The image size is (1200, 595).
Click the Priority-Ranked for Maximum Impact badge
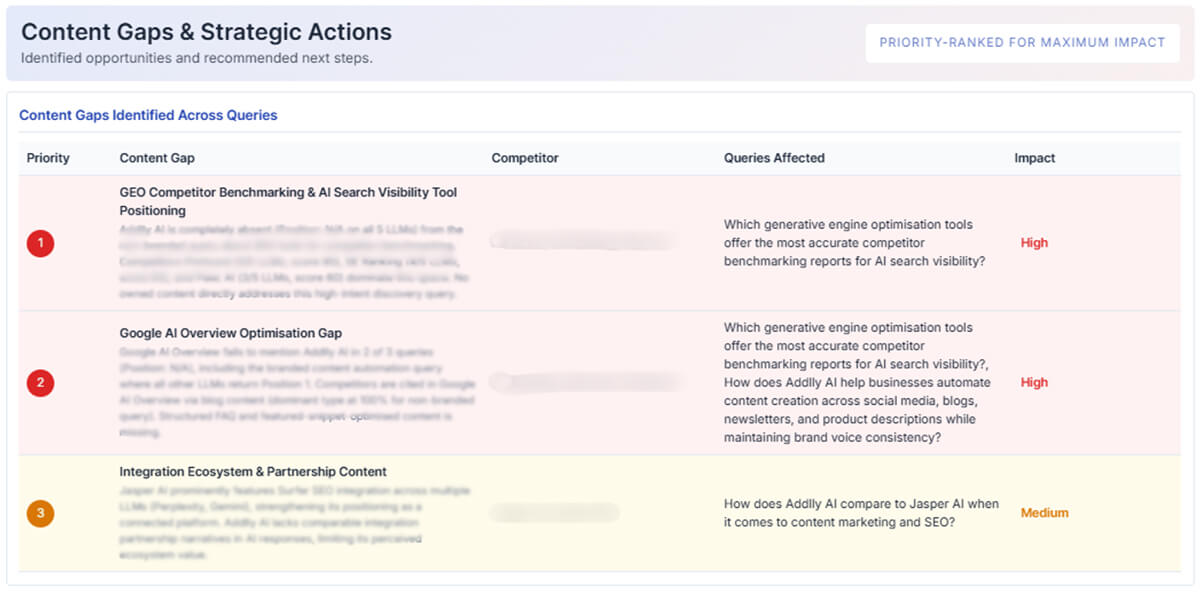[x=1022, y=43]
